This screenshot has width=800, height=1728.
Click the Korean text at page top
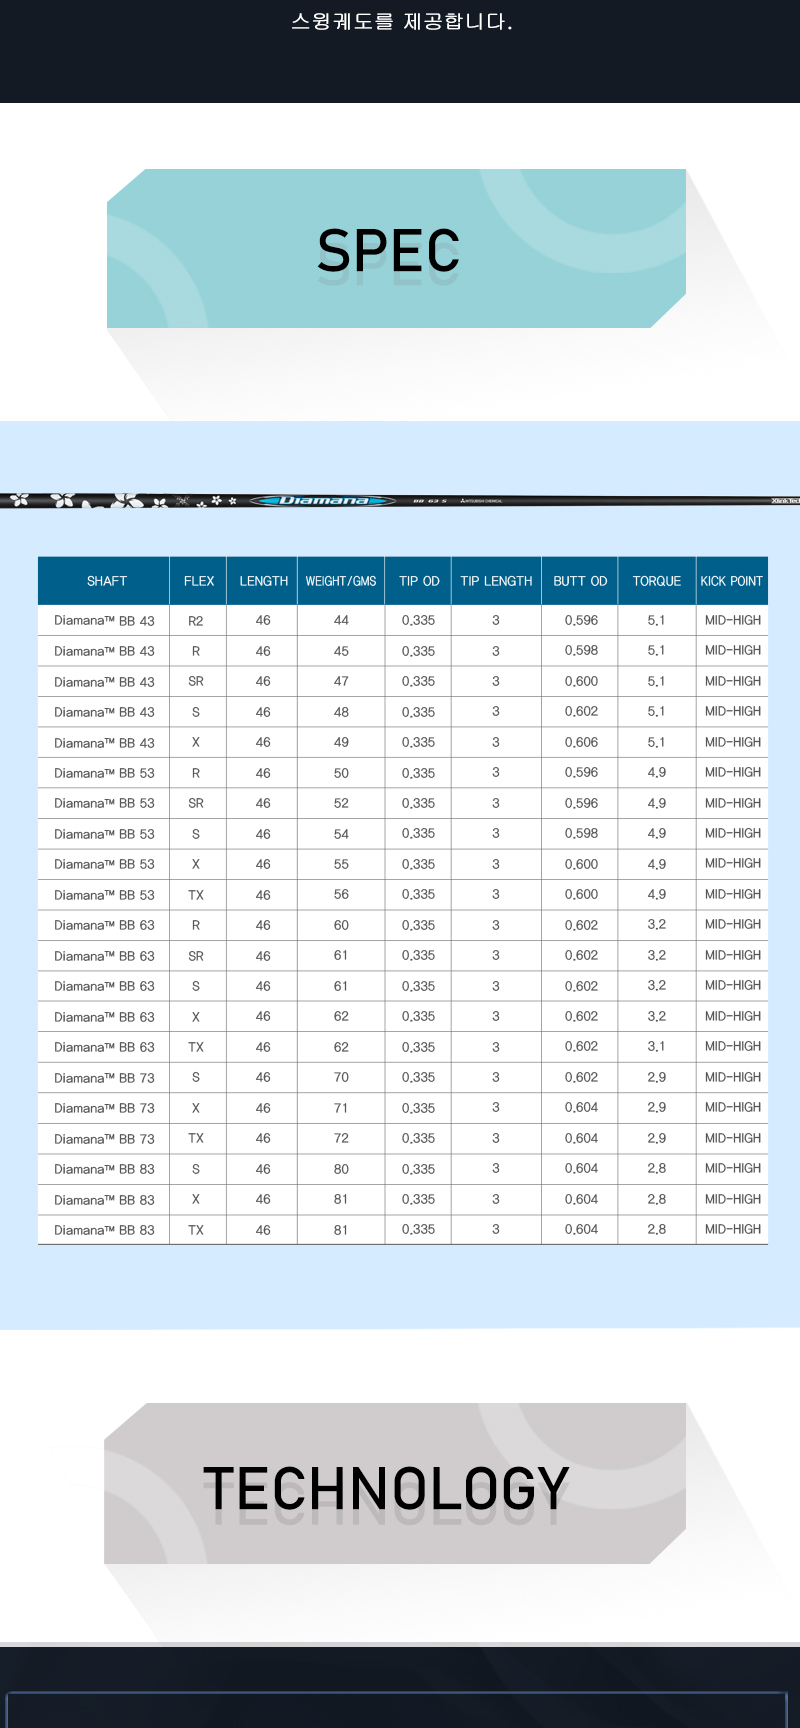(x=401, y=22)
